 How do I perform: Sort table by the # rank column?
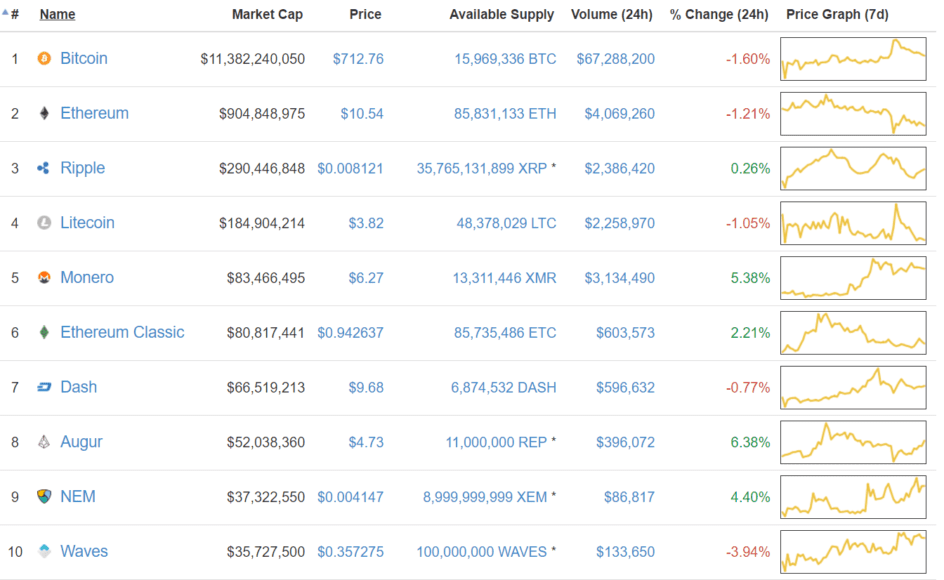(14, 14)
